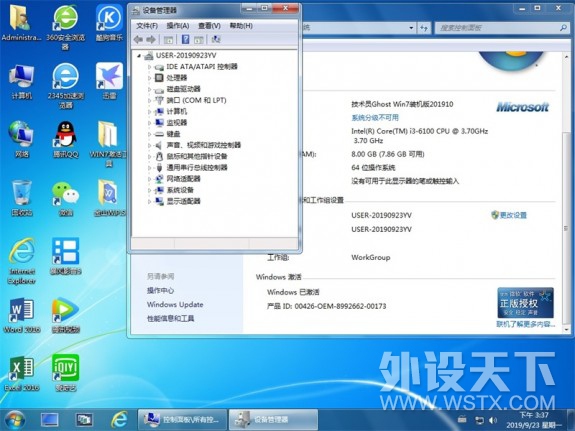Select the 计算机 desktop icon
The image size is (575, 431).
coord(22,81)
